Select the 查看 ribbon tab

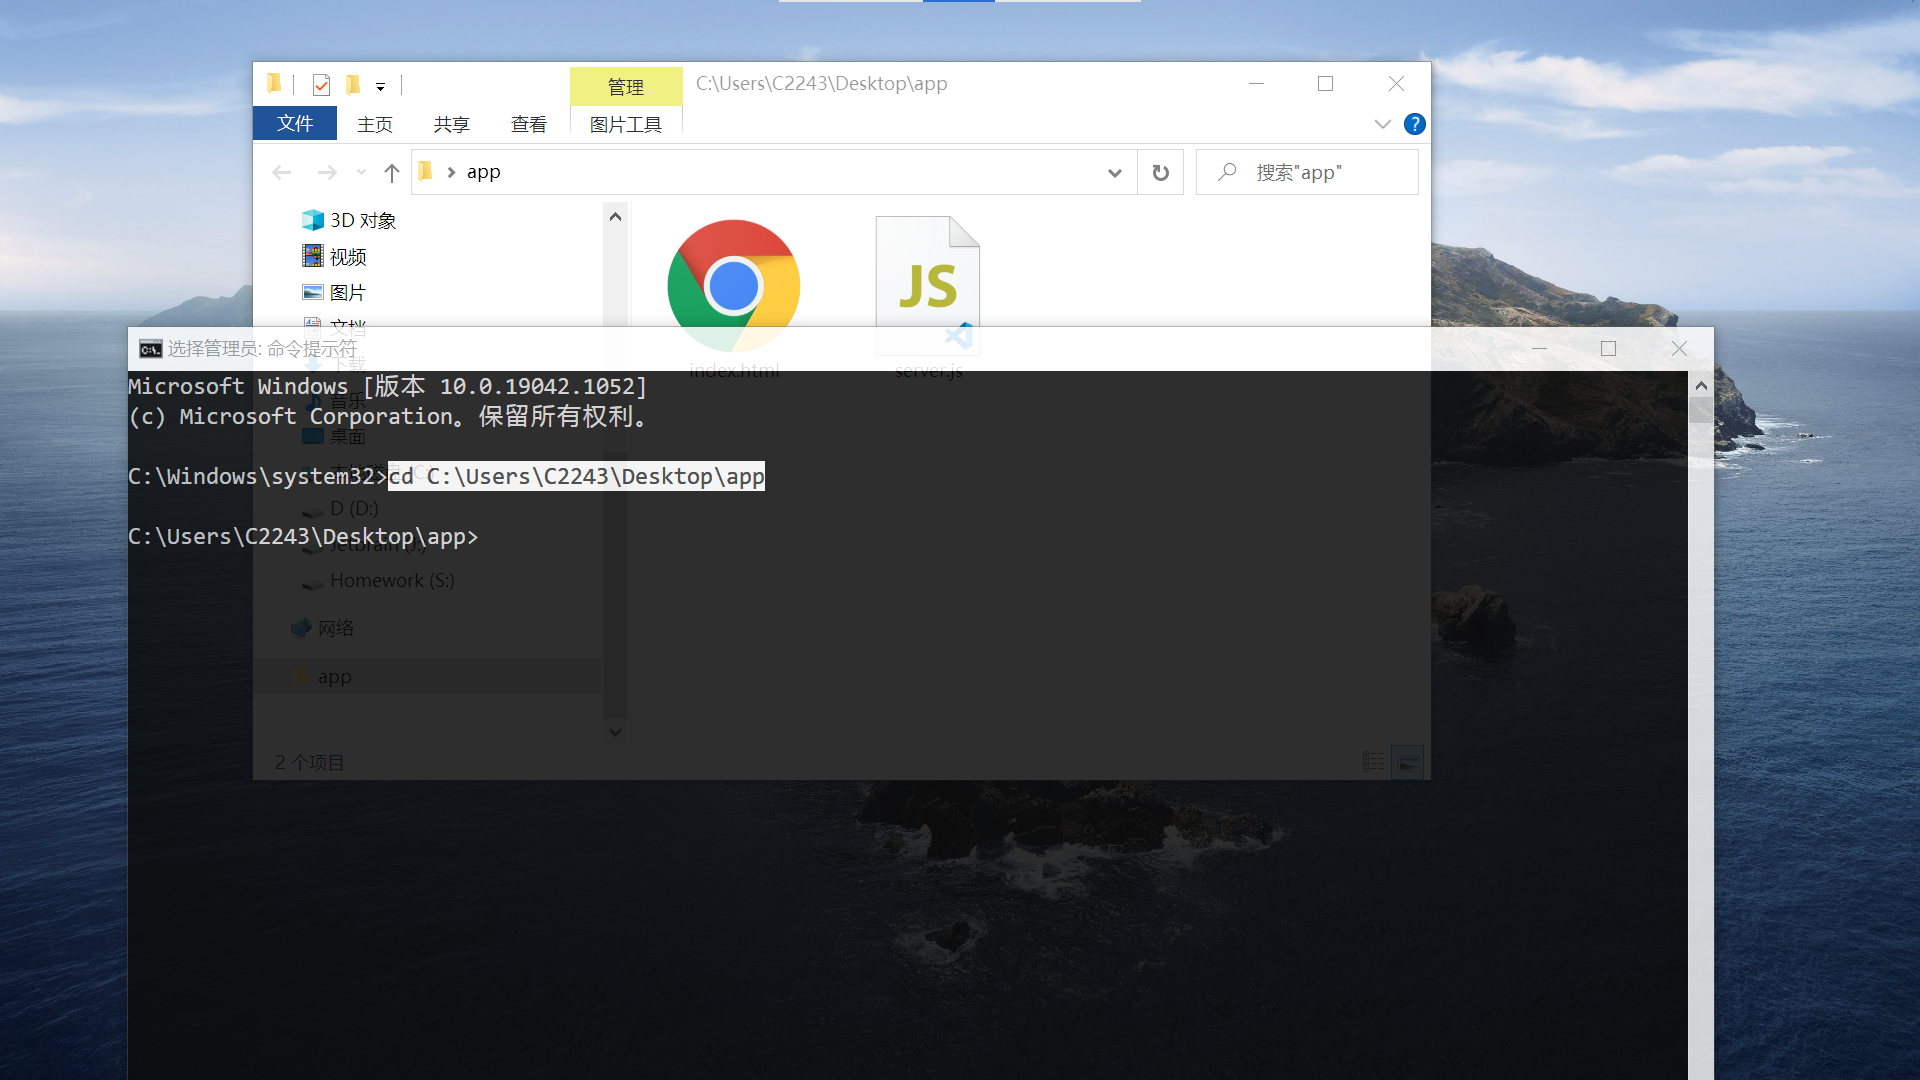tap(529, 124)
